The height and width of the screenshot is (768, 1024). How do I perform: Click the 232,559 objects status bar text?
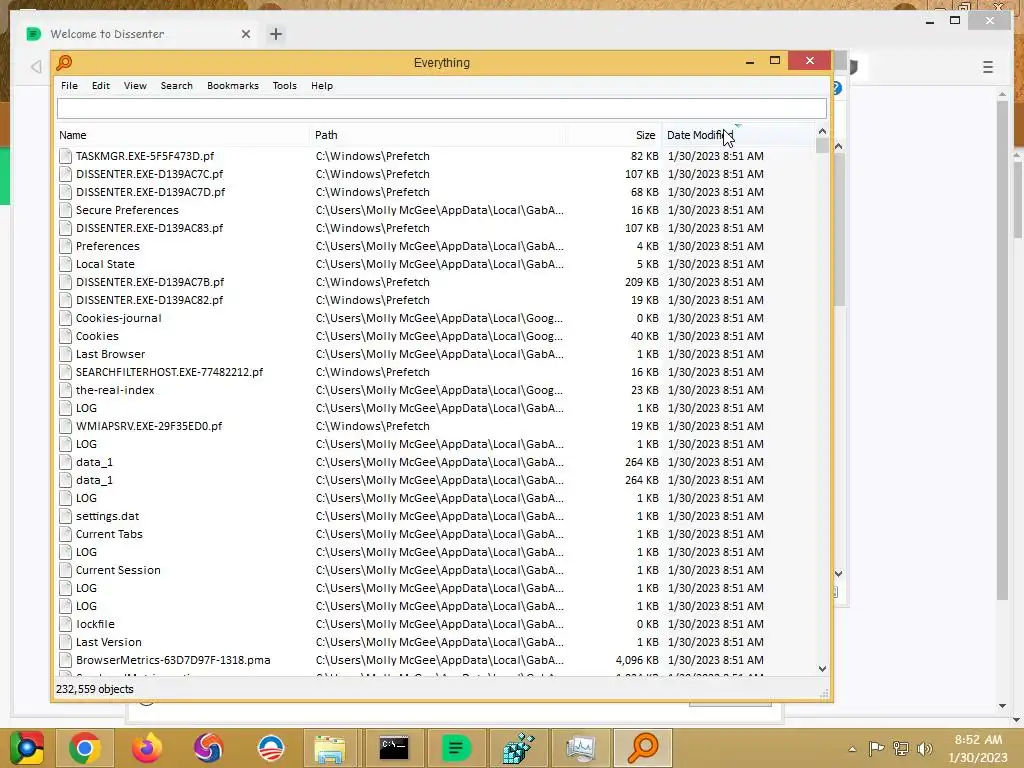pyautogui.click(x=95, y=689)
